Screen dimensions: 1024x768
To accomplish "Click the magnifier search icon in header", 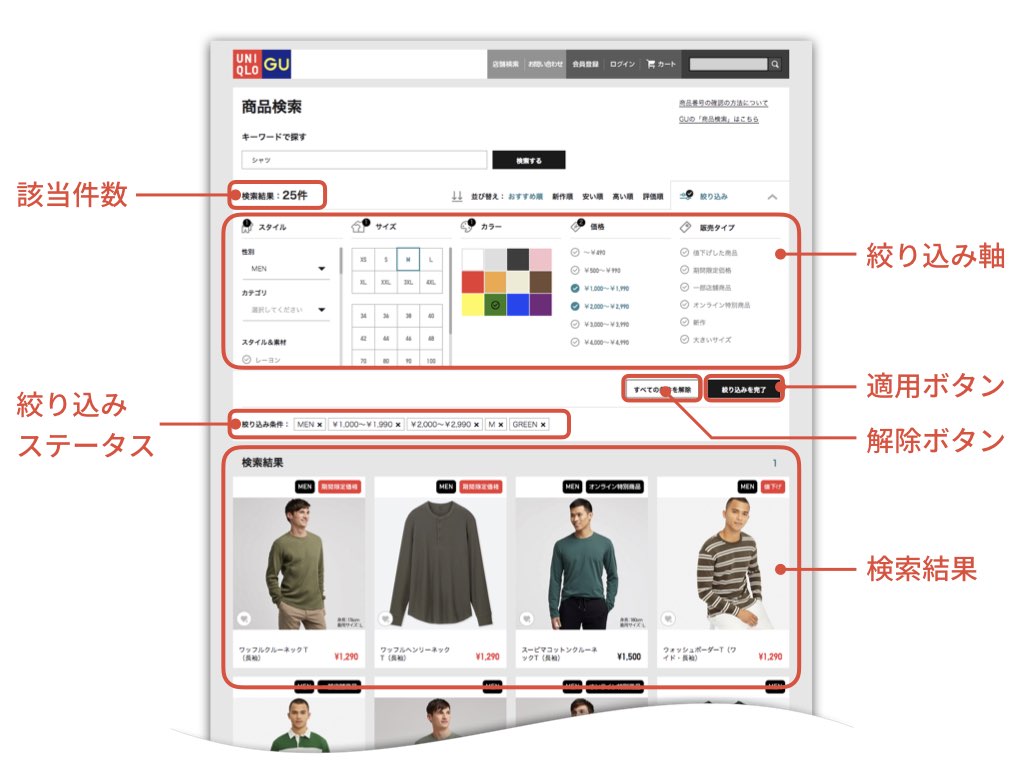I will click(x=775, y=64).
